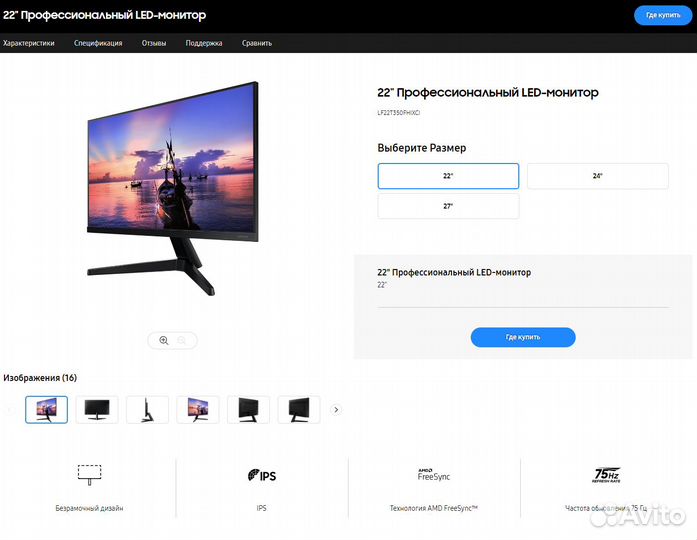Click the AMD FreeSync logo icon
The image size is (697, 540).
coord(434,475)
